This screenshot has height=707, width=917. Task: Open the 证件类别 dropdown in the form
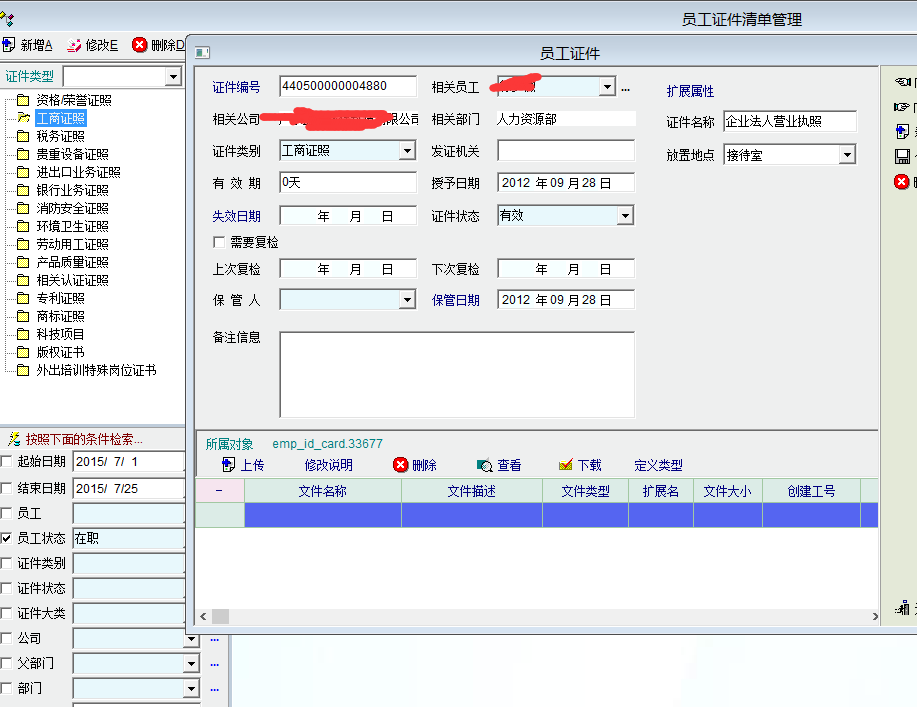click(x=406, y=151)
